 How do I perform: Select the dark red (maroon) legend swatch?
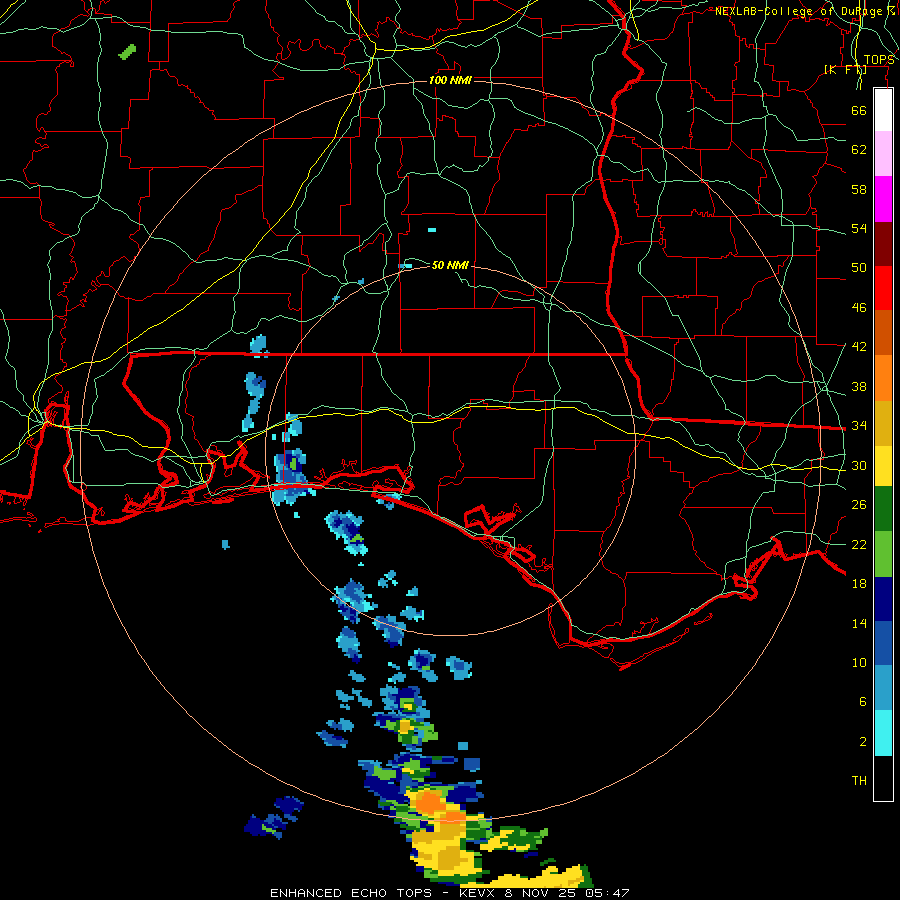tap(883, 243)
